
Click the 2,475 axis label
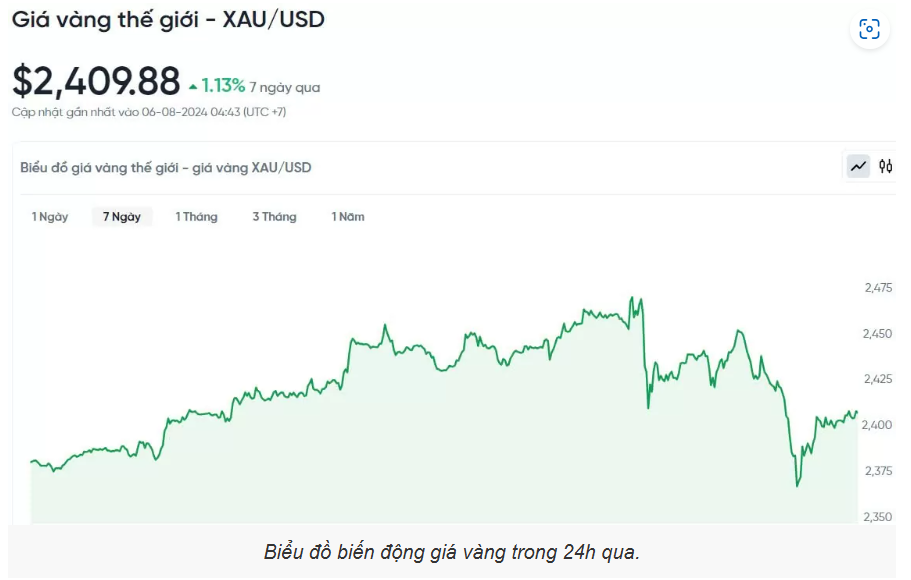(x=878, y=288)
